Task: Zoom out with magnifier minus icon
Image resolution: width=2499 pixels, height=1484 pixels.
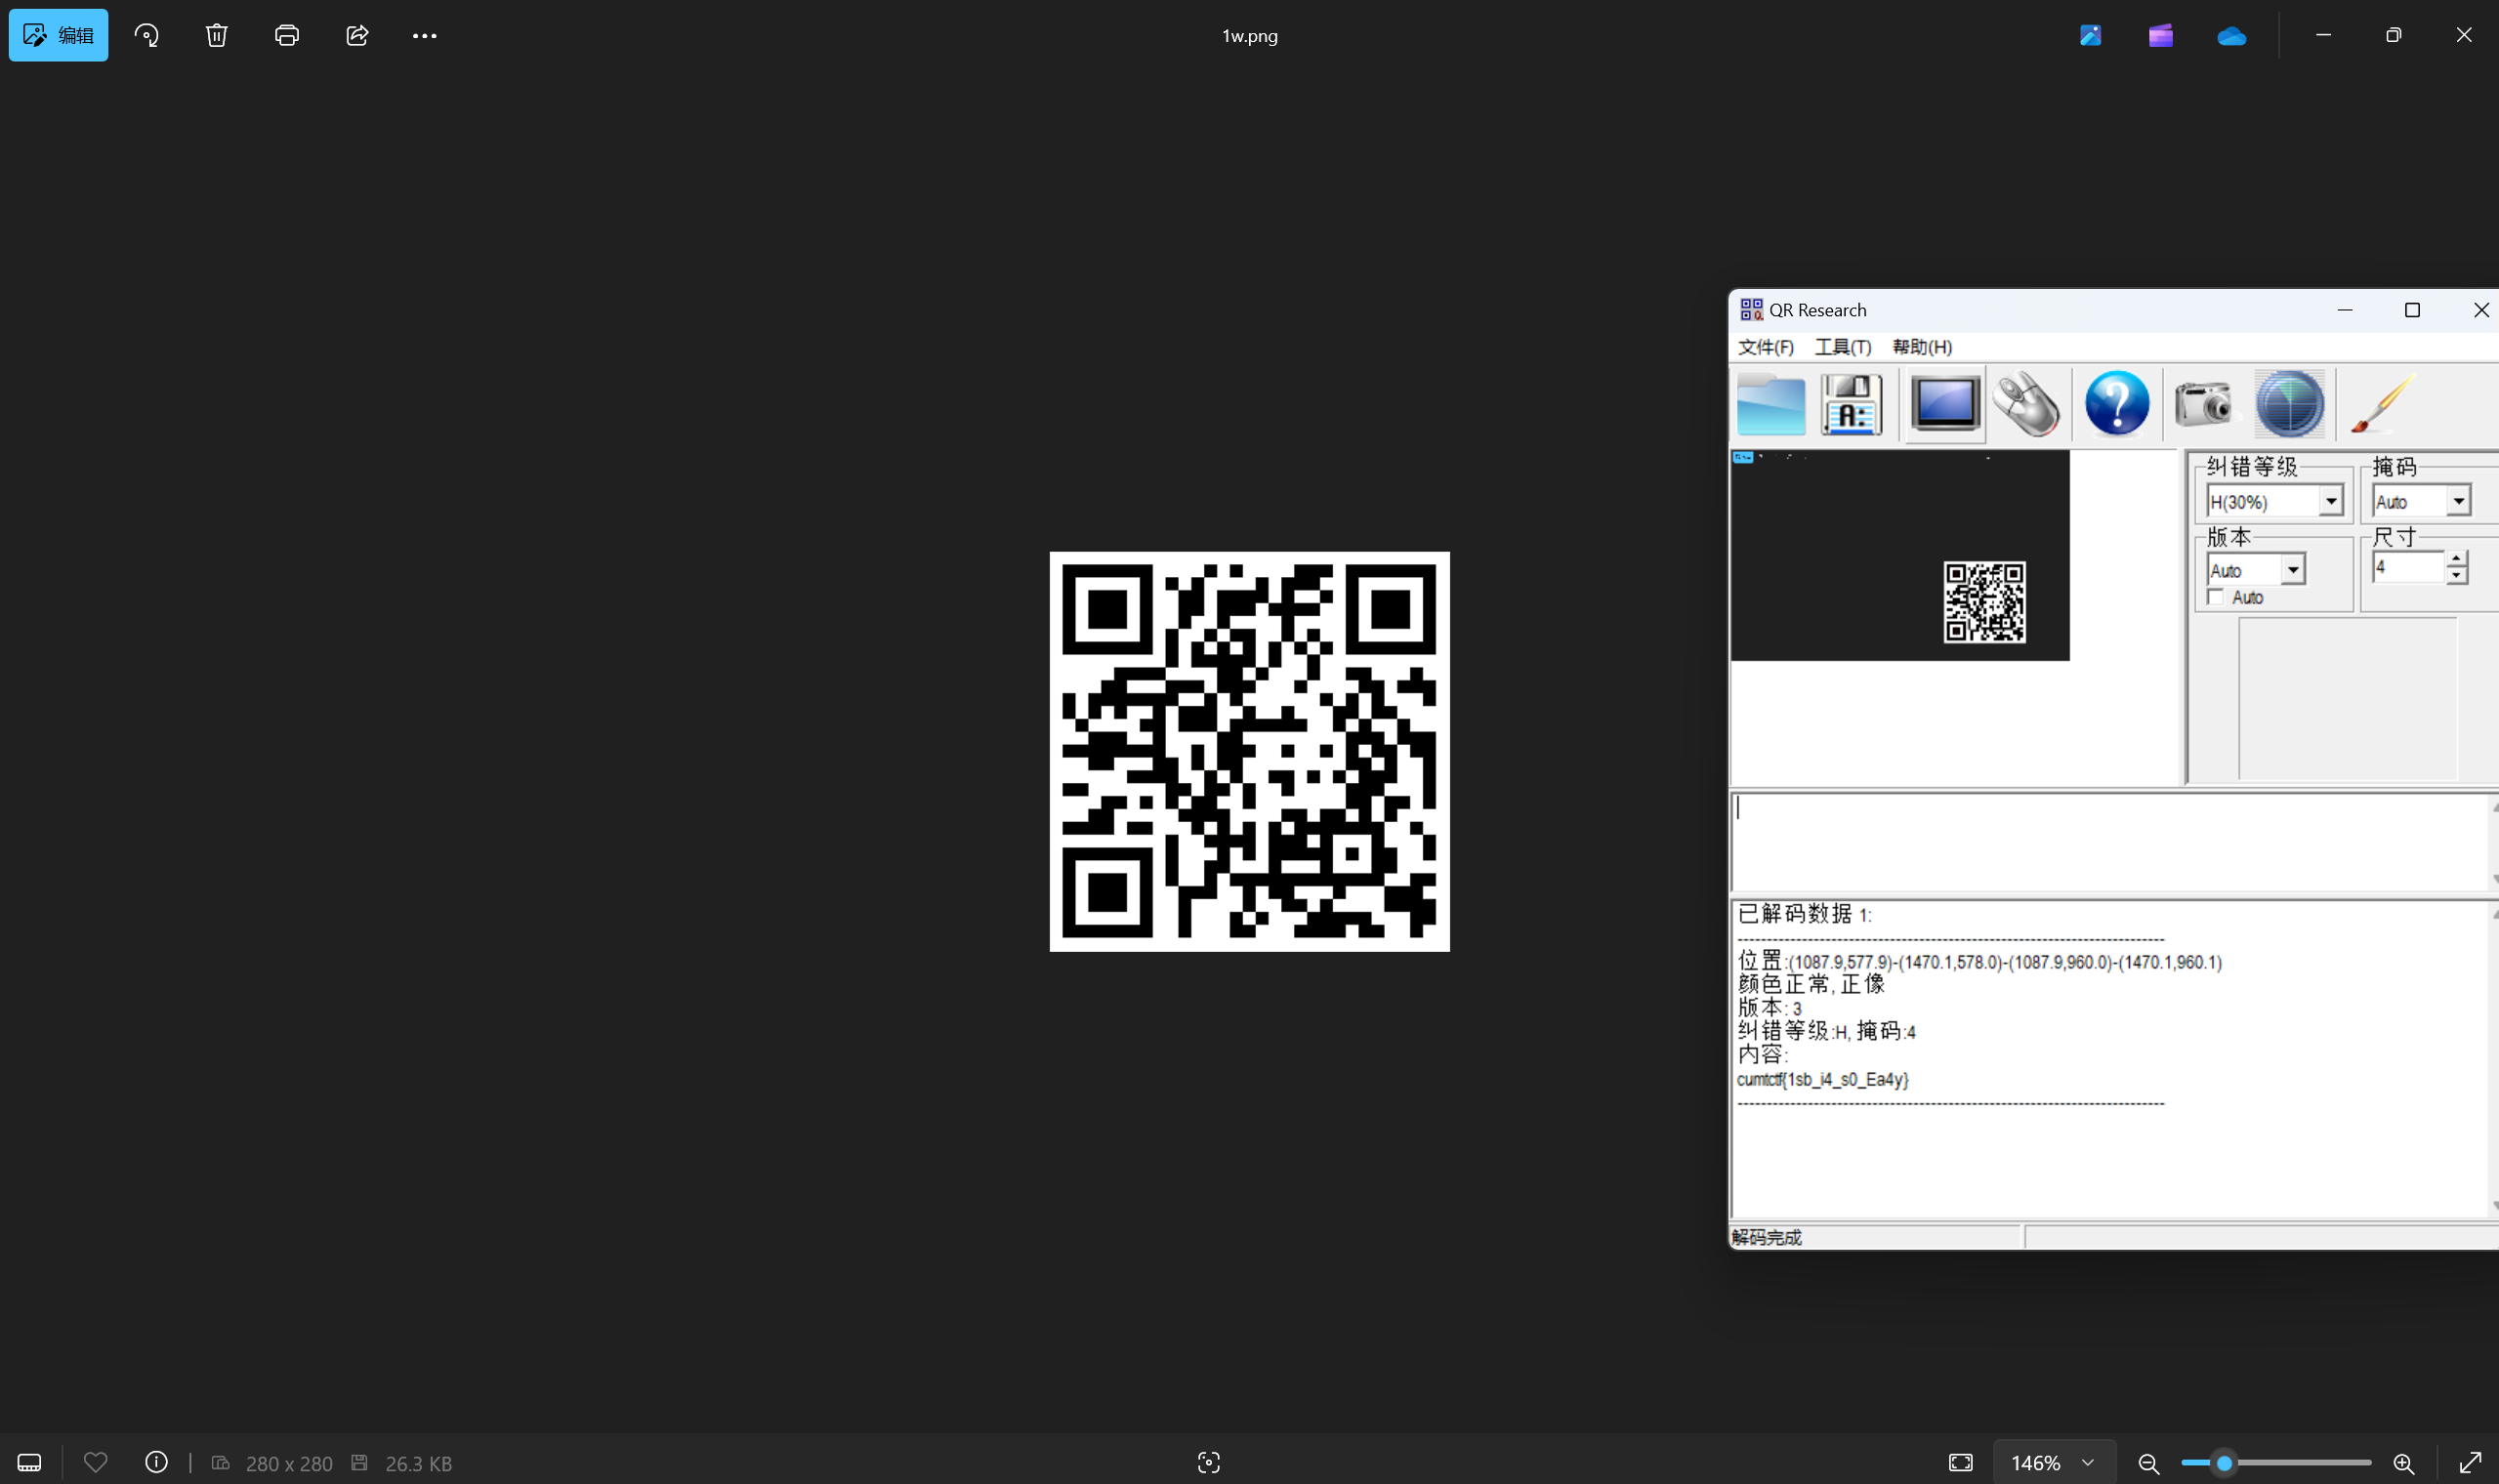Action: (x=2148, y=1463)
